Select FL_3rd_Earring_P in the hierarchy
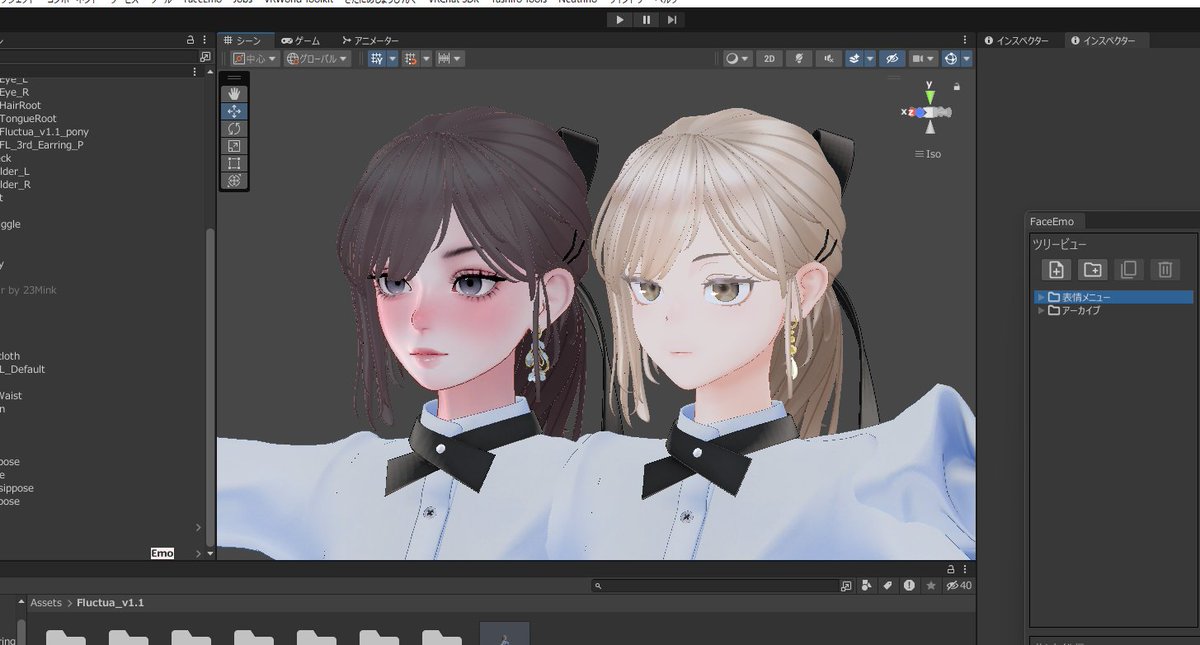Image resolution: width=1200 pixels, height=645 pixels. pos(41,145)
